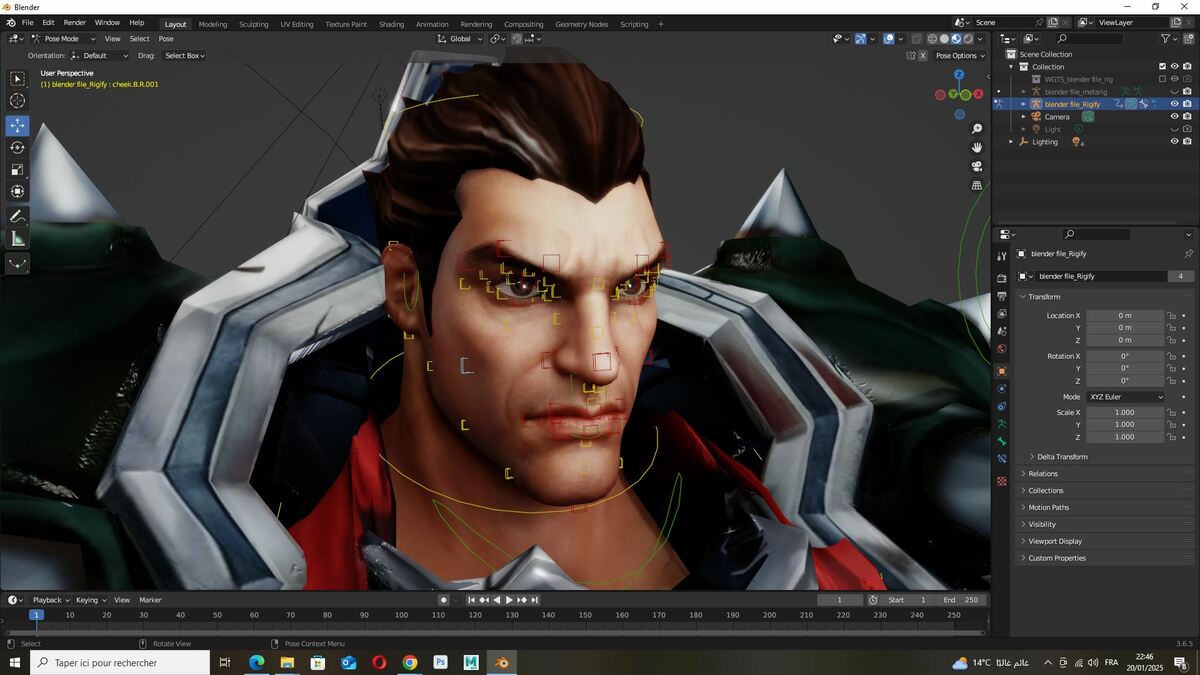Expand the Viewport Display panel

point(1054,541)
